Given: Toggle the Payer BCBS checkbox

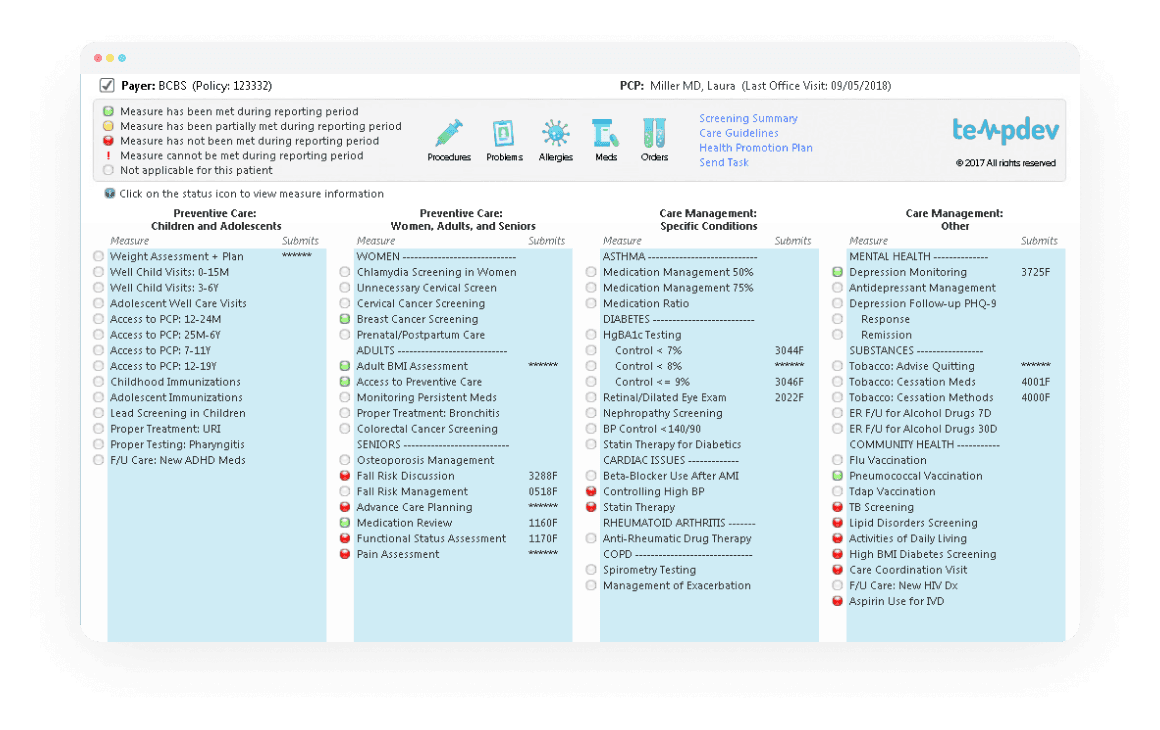Looking at the screenshot, I should click(107, 85).
